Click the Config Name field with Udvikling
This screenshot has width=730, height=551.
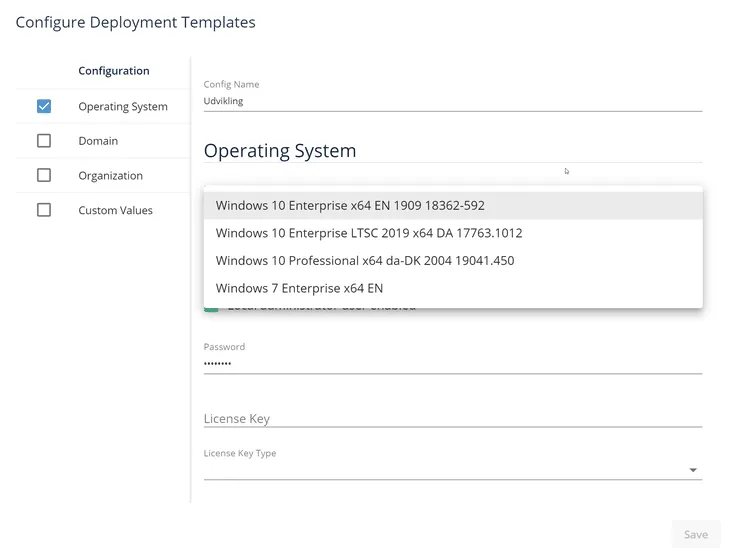(453, 101)
